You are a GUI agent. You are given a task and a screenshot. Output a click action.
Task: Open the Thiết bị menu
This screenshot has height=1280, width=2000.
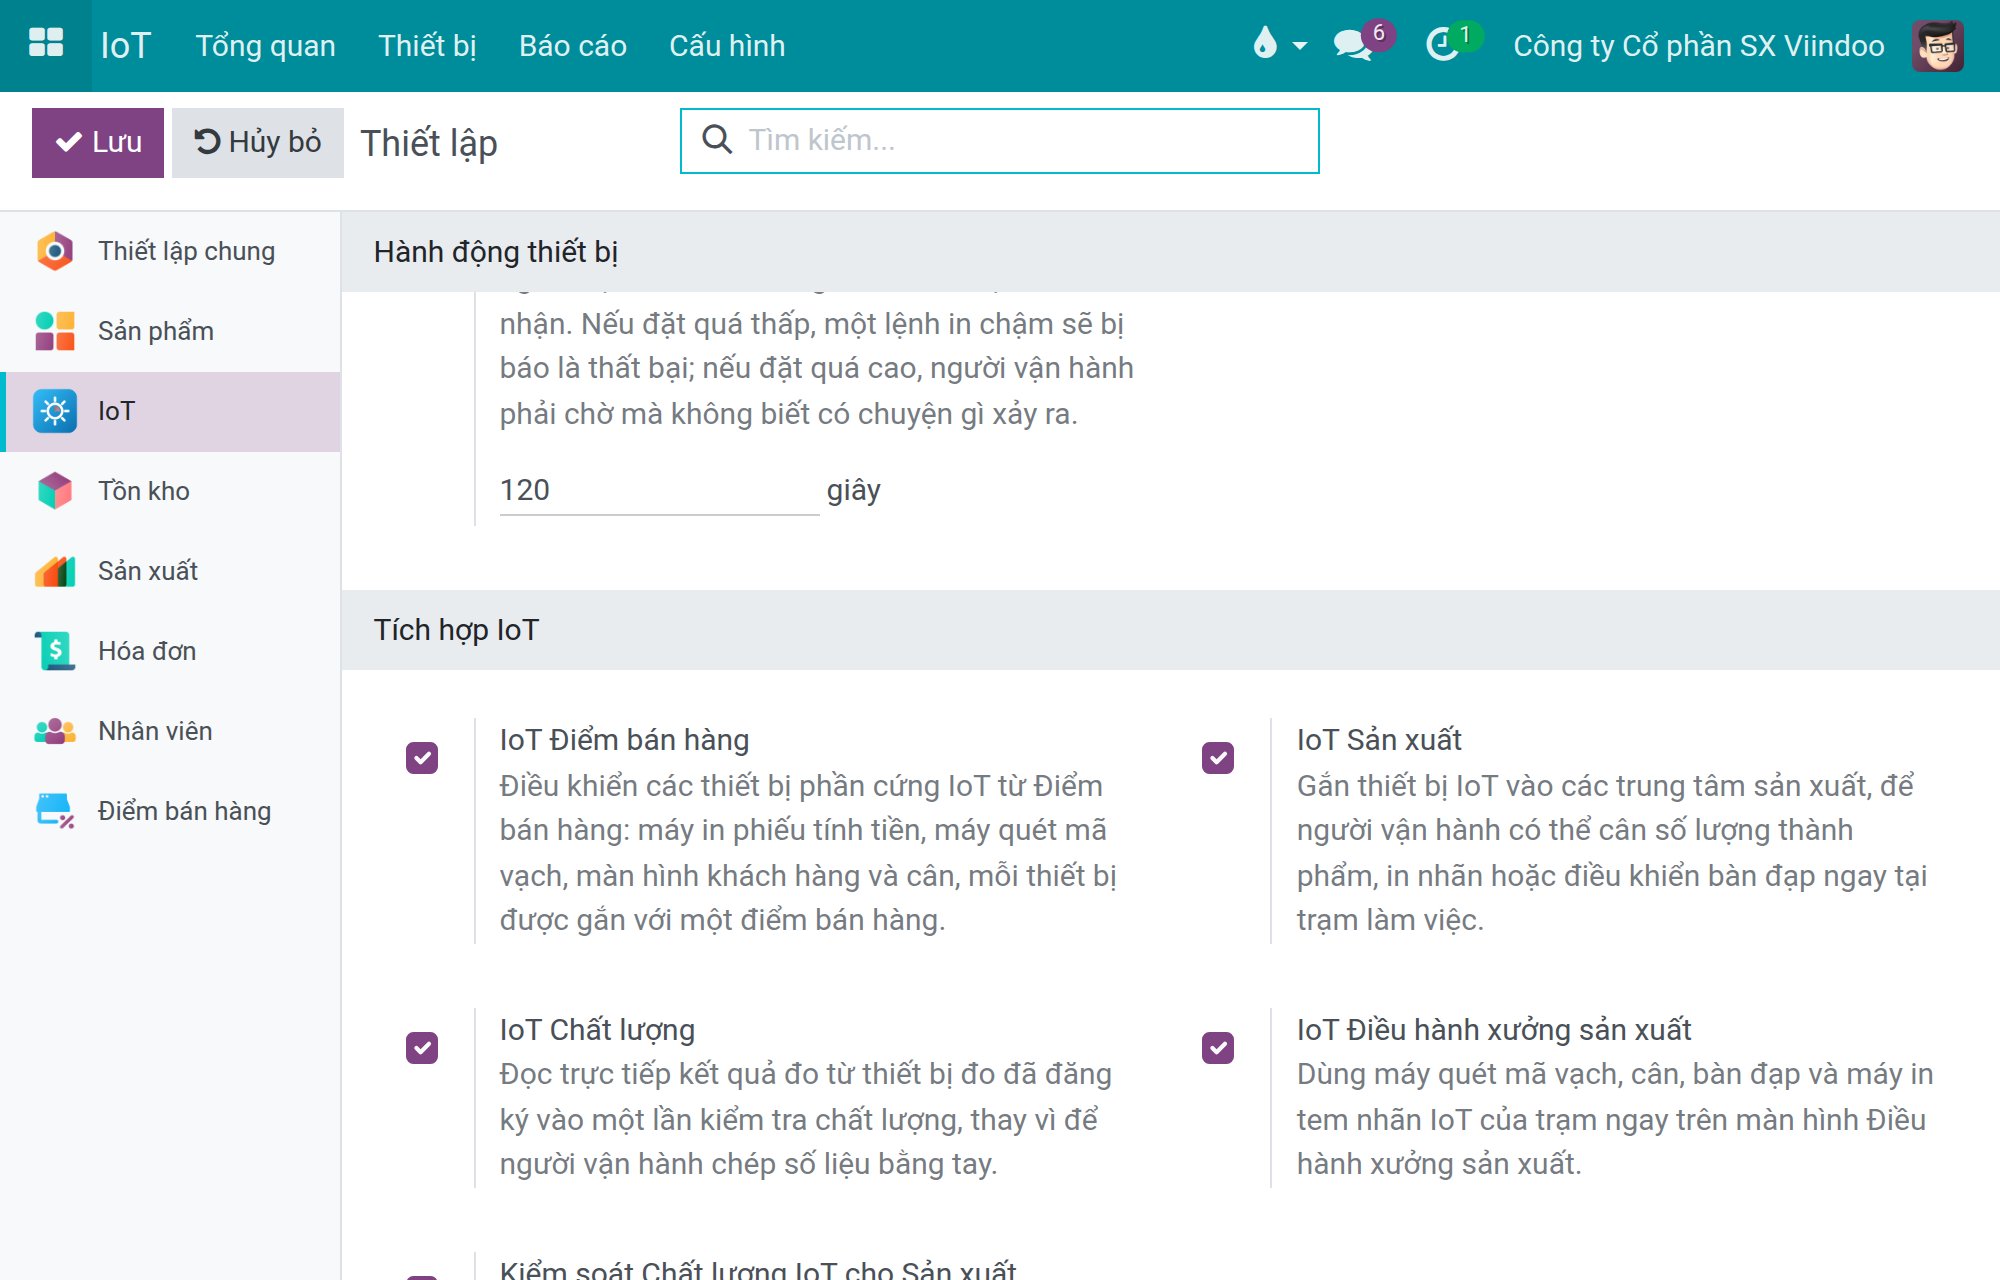[427, 46]
